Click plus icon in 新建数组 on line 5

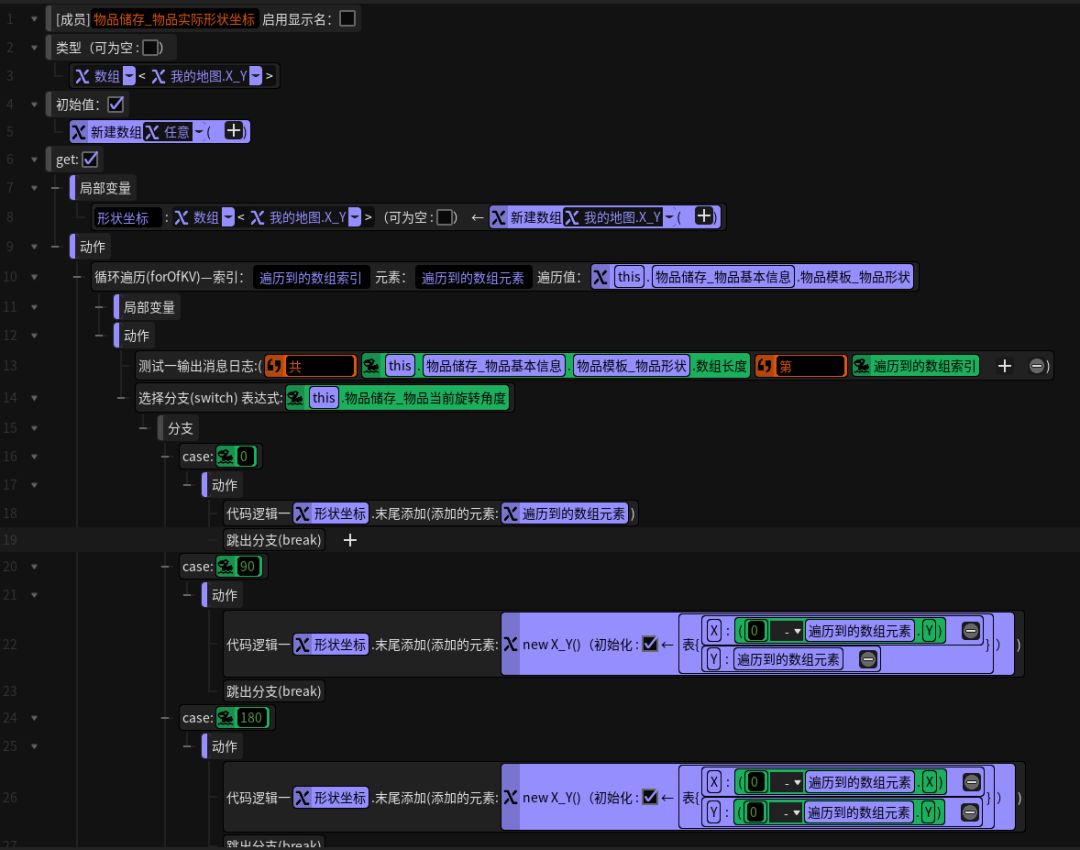[x=234, y=131]
